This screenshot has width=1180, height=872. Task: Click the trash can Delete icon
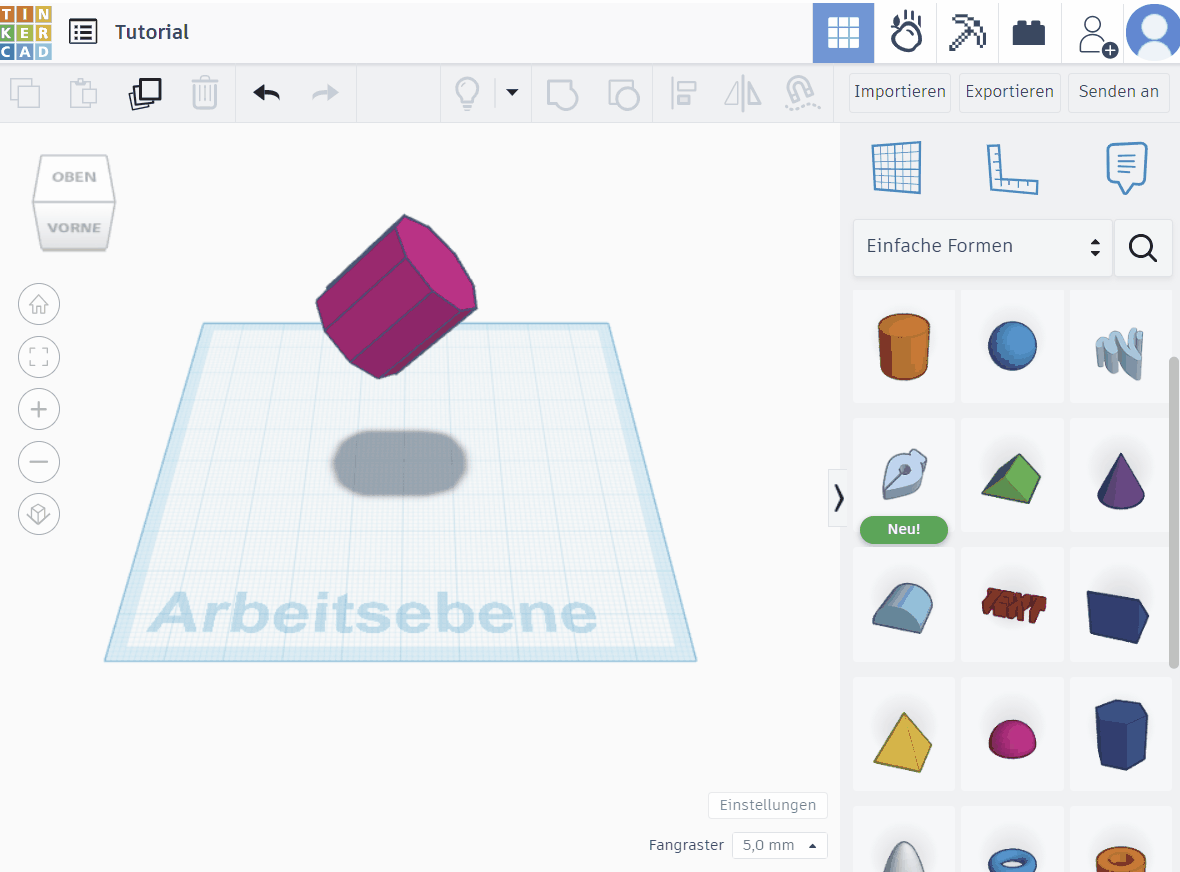click(x=205, y=93)
